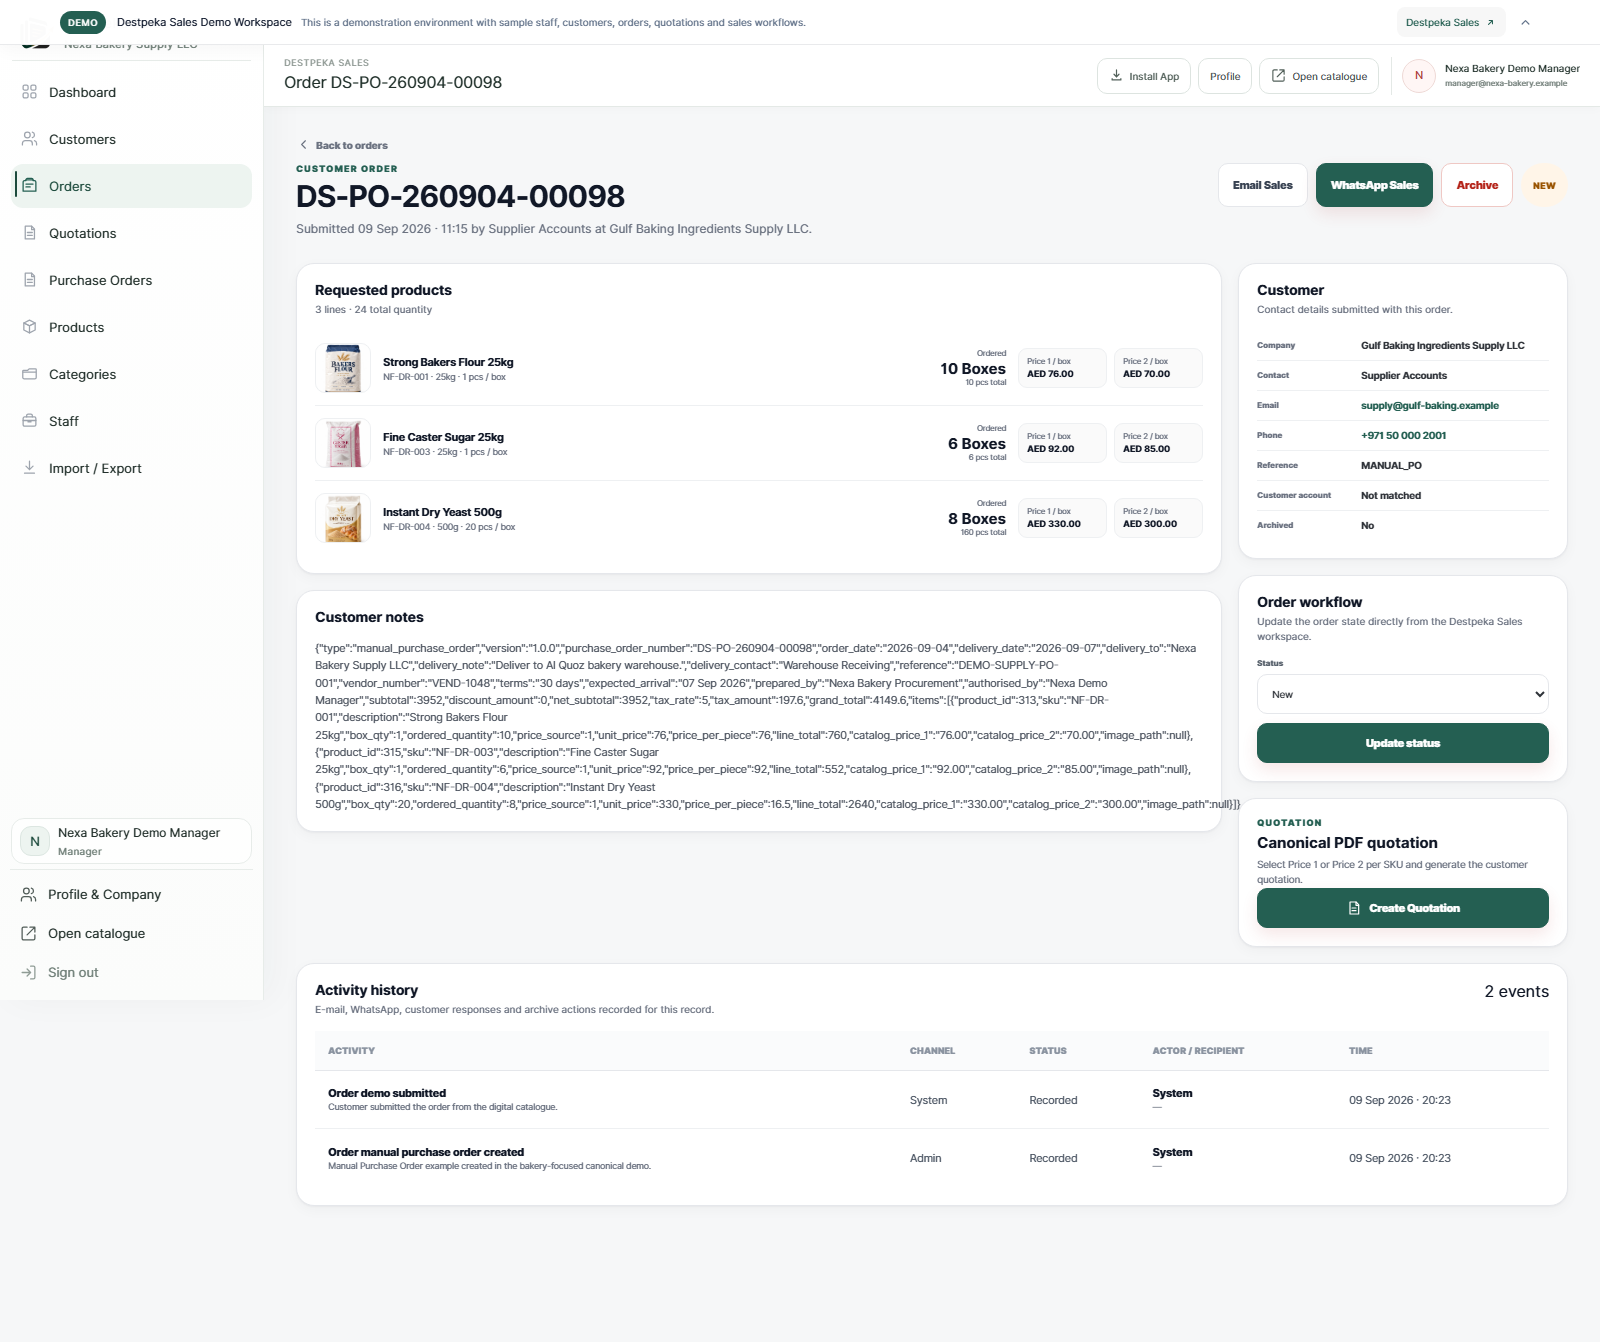This screenshot has width=1600, height=1342.
Task: Open Products from the sidebar
Action: (131, 327)
